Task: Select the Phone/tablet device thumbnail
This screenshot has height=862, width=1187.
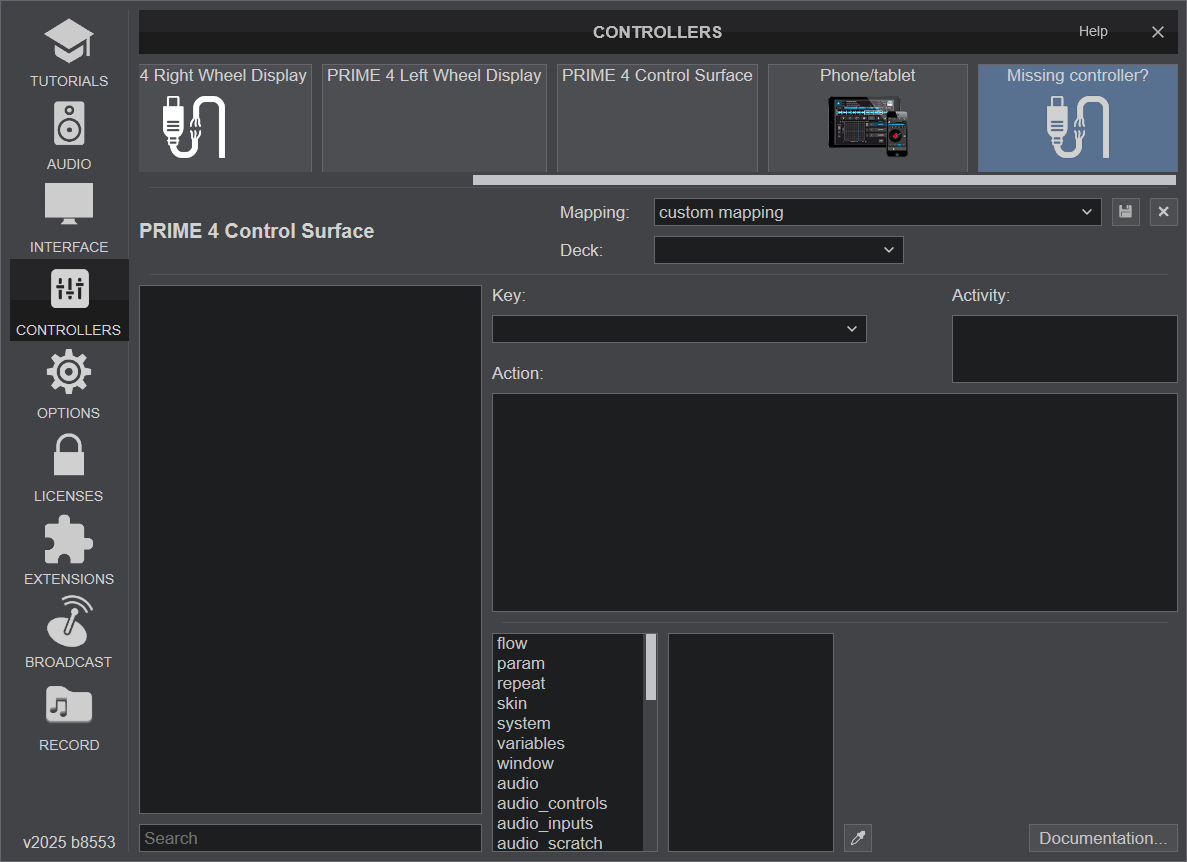Action: click(x=868, y=118)
